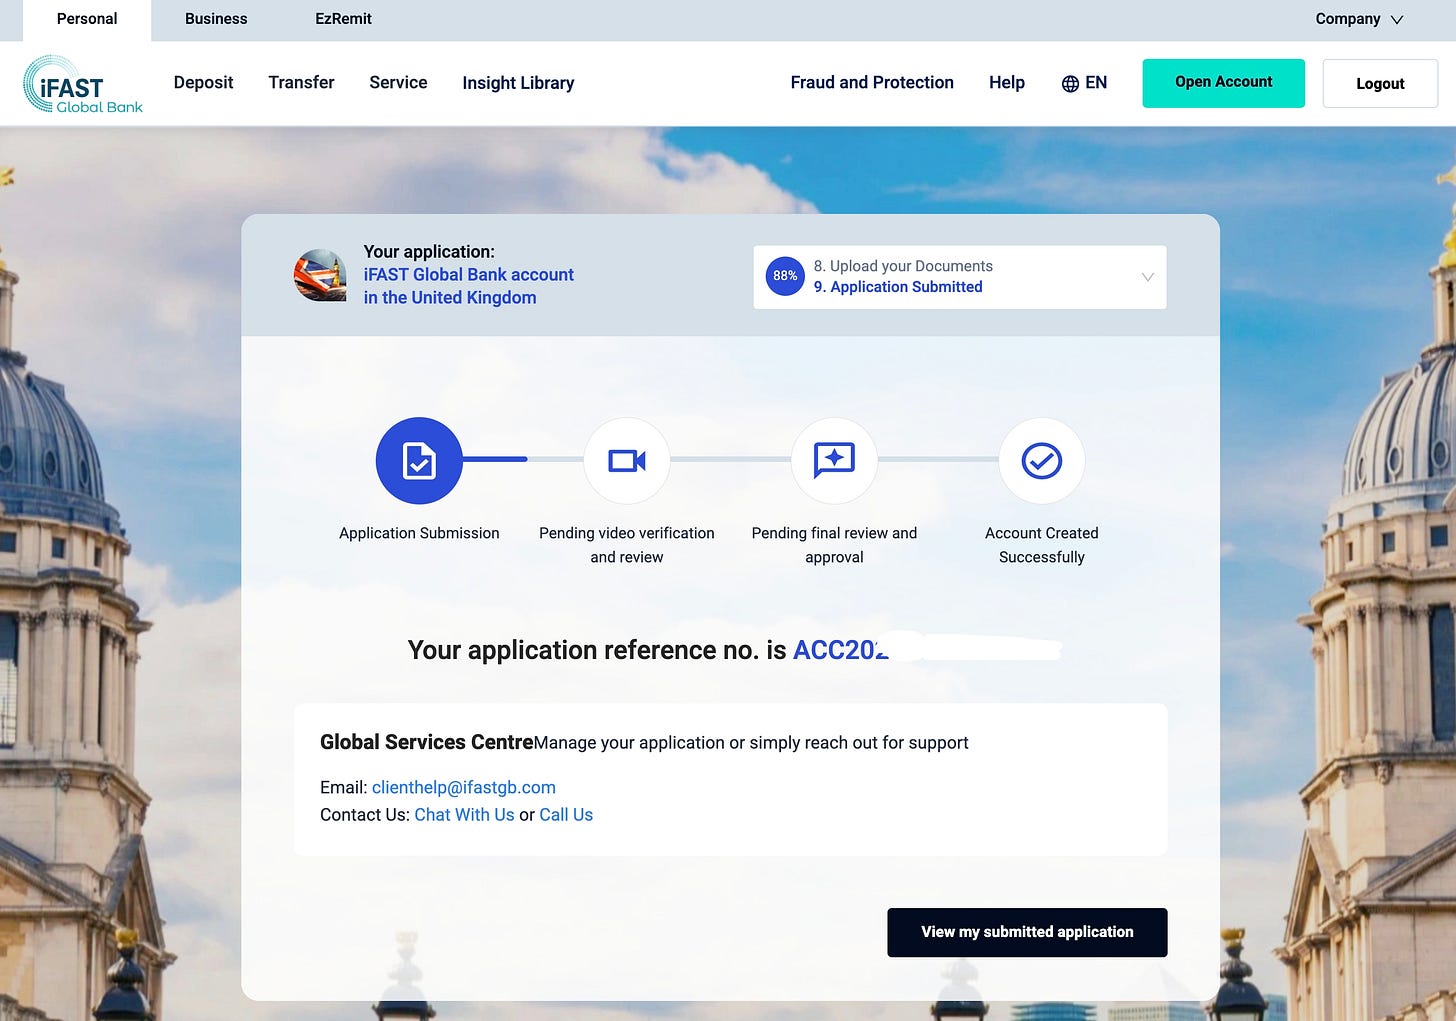The height and width of the screenshot is (1021, 1456).
Task: Click the clienthelp@ifastgb.com email link
Action: pos(464,788)
